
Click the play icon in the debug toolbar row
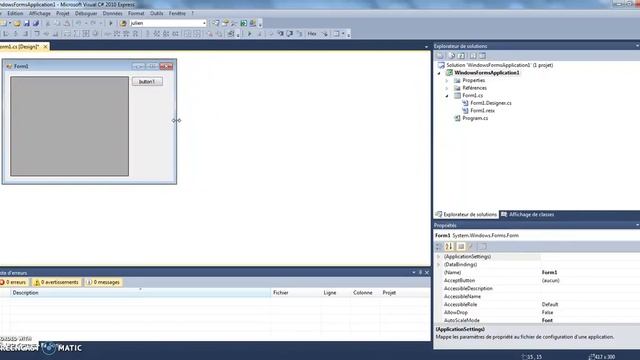tap(250, 34)
